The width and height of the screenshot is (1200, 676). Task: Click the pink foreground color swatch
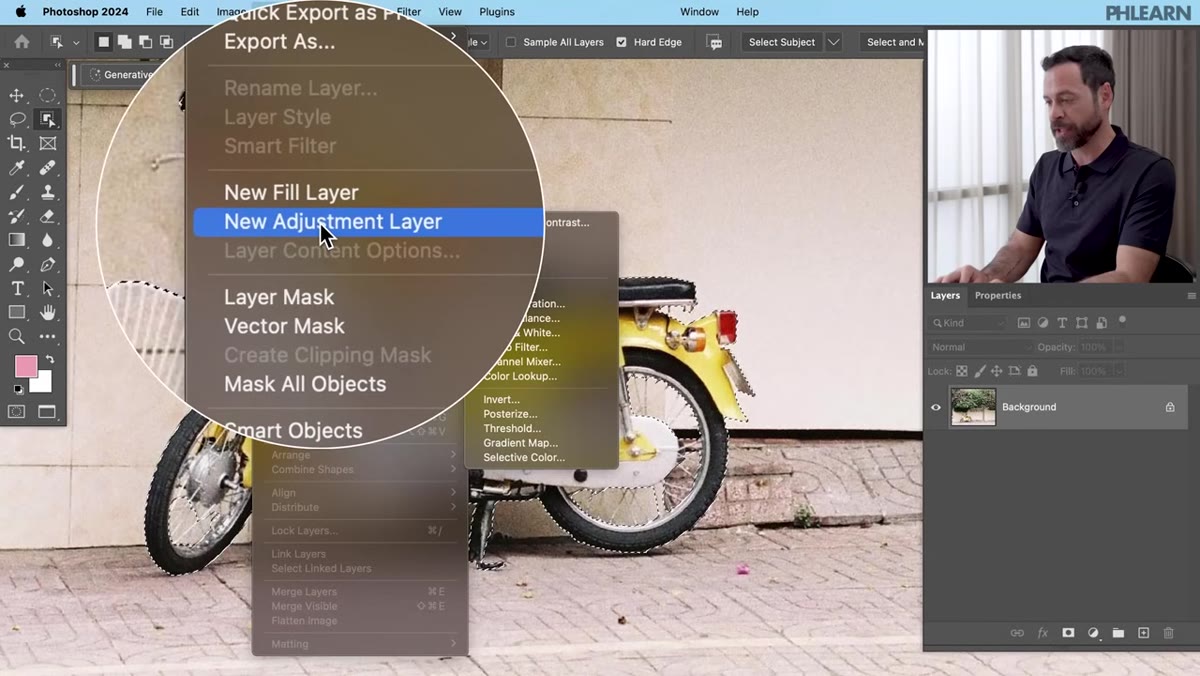pyautogui.click(x=25, y=366)
